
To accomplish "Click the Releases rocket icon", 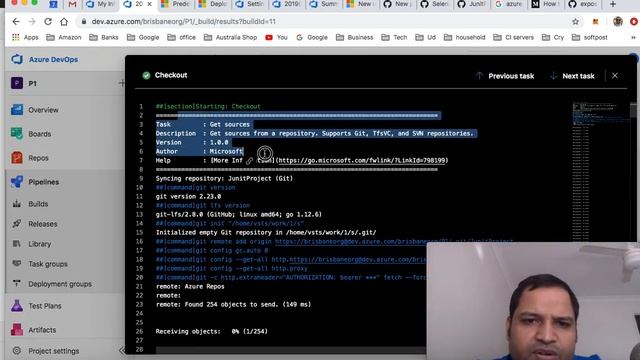I will pyautogui.click(x=17, y=224).
